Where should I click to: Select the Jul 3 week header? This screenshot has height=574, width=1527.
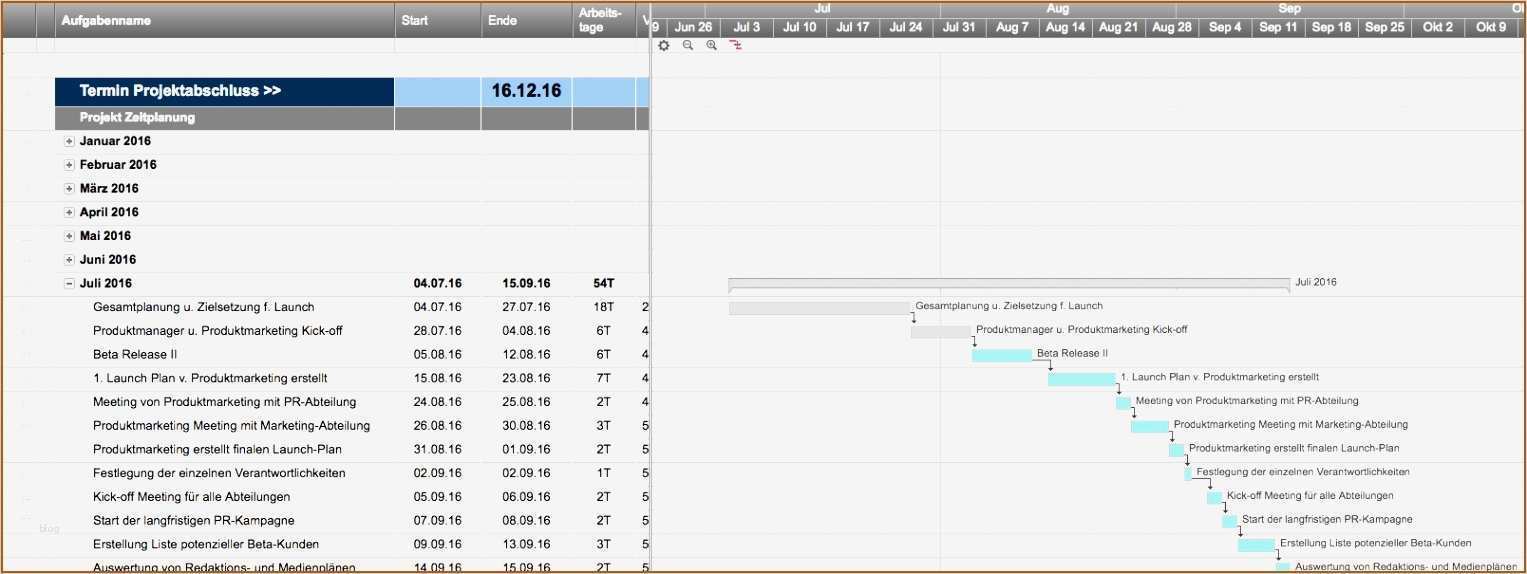[747, 27]
